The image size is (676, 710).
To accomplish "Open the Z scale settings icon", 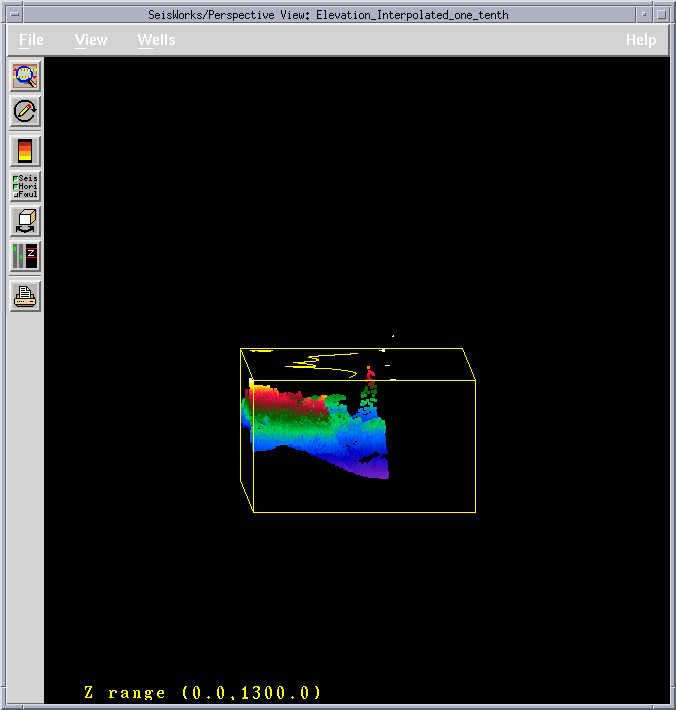I will (x=25, y=256).
